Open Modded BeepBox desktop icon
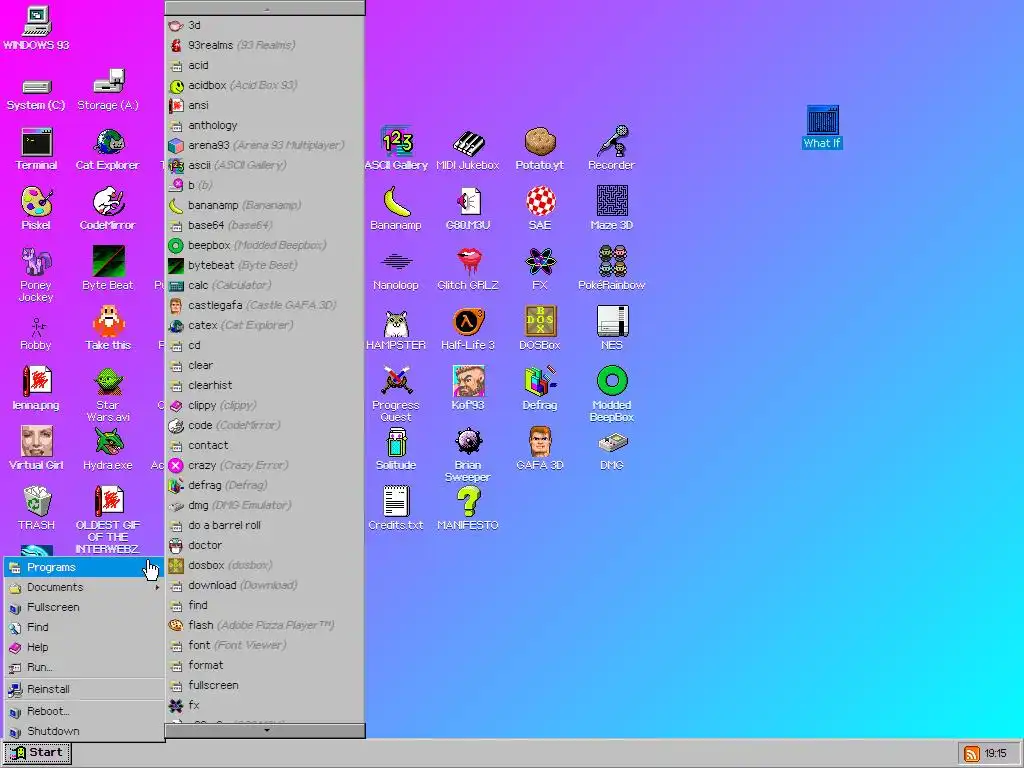Screen dimensions: 1024x768 (611, 394)
